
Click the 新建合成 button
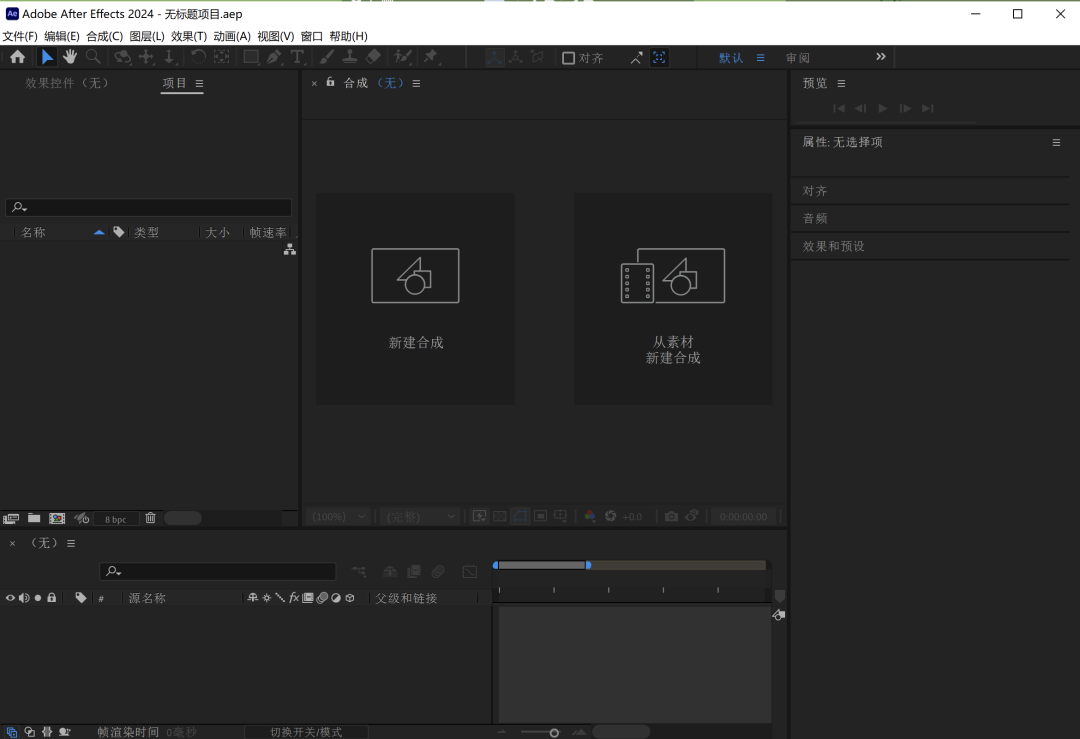[415, 298]
